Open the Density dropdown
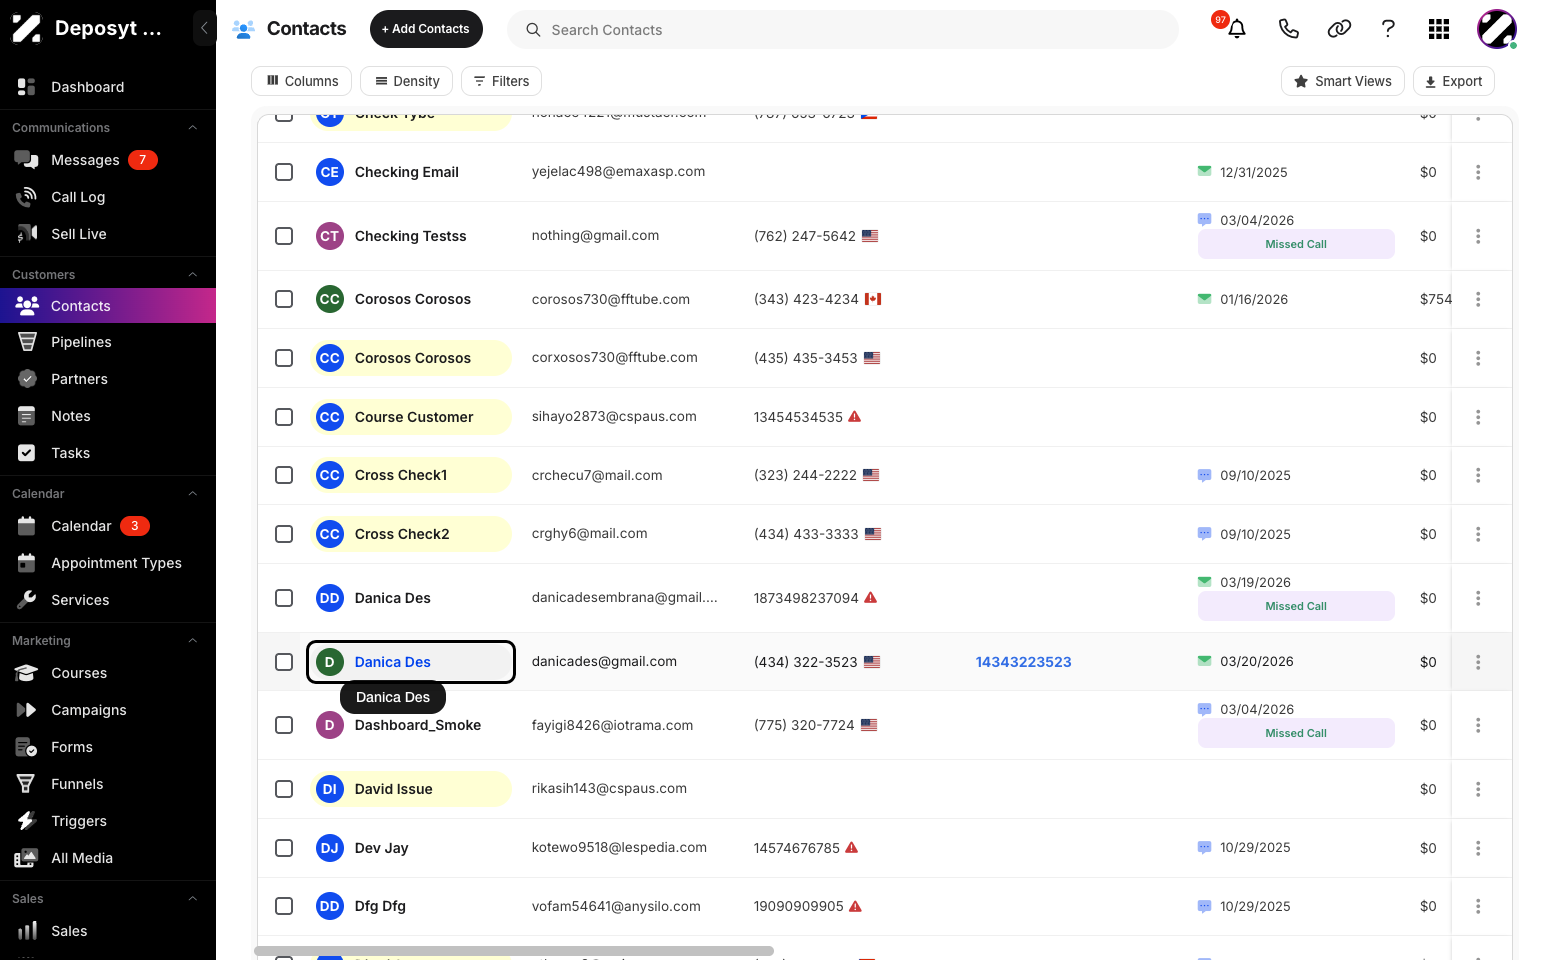1541x960 pixels. 407,81
